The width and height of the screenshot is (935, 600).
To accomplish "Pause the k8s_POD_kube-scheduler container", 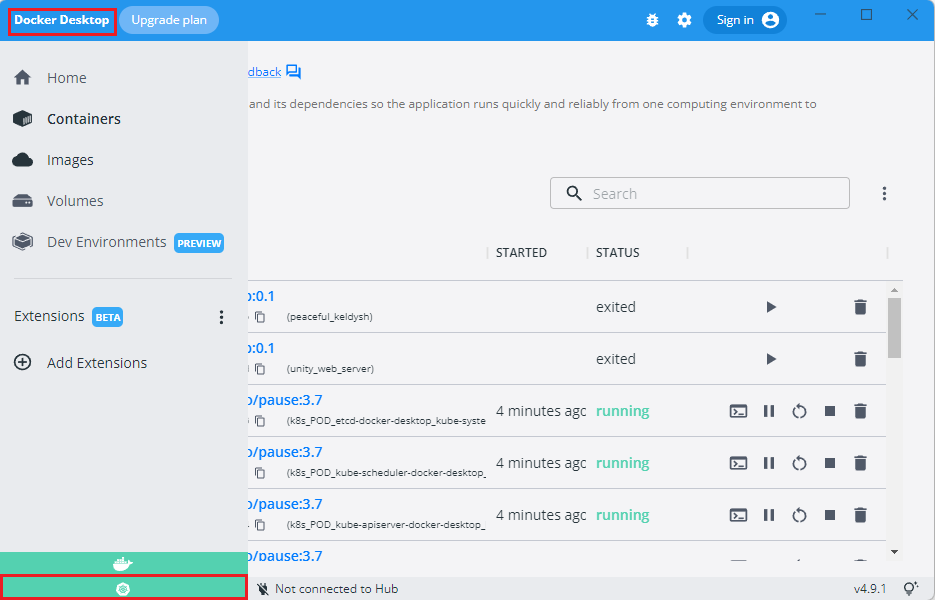I will coord(769,463).
